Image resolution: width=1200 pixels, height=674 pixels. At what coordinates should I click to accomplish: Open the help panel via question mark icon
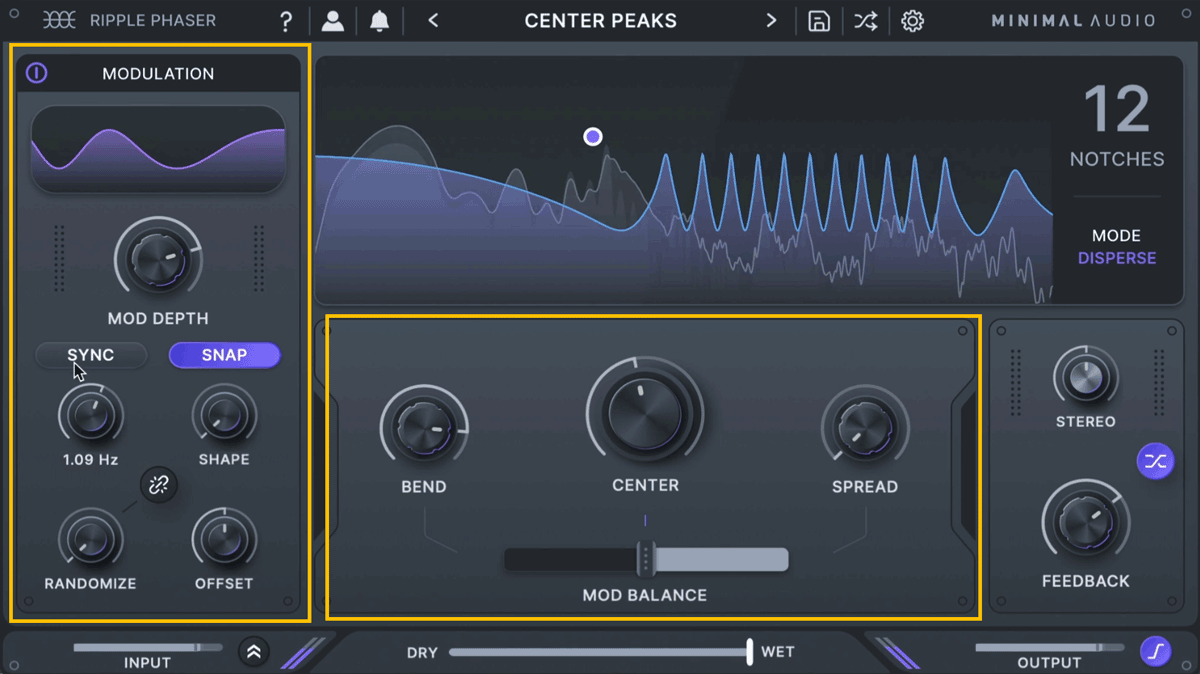(286, 20)
